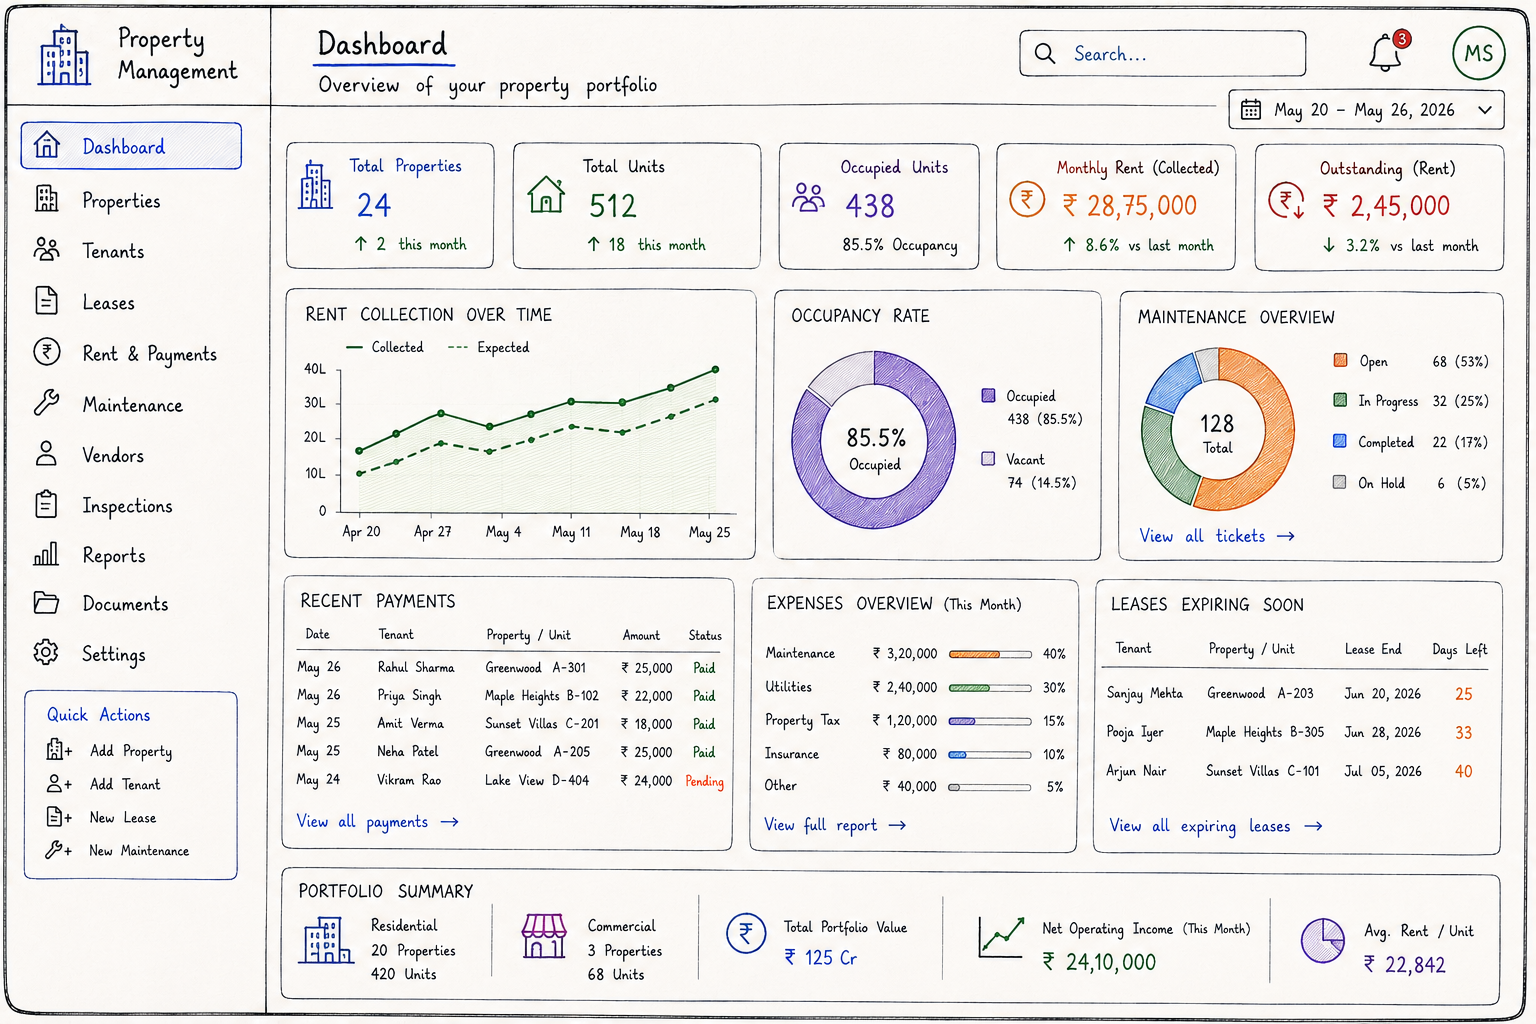Click the Total Properties building icon
The height and width of the screenshot is (1024, 1536).
point(315,185)
